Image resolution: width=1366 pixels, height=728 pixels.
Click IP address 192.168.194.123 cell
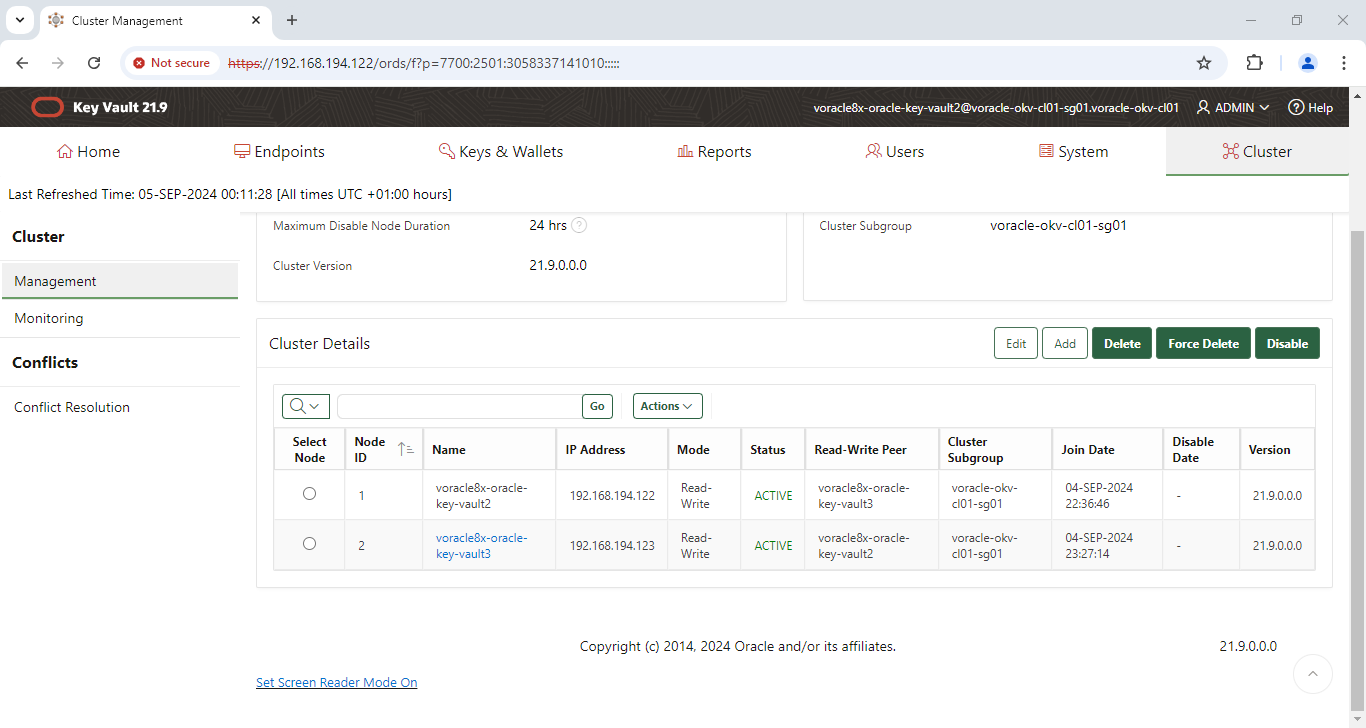(x=612, y=545)
